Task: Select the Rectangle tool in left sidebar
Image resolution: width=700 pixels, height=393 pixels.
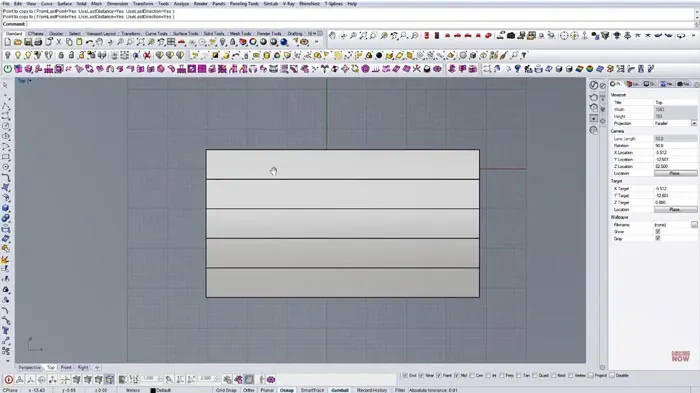Action: click(x=6, y=157)
